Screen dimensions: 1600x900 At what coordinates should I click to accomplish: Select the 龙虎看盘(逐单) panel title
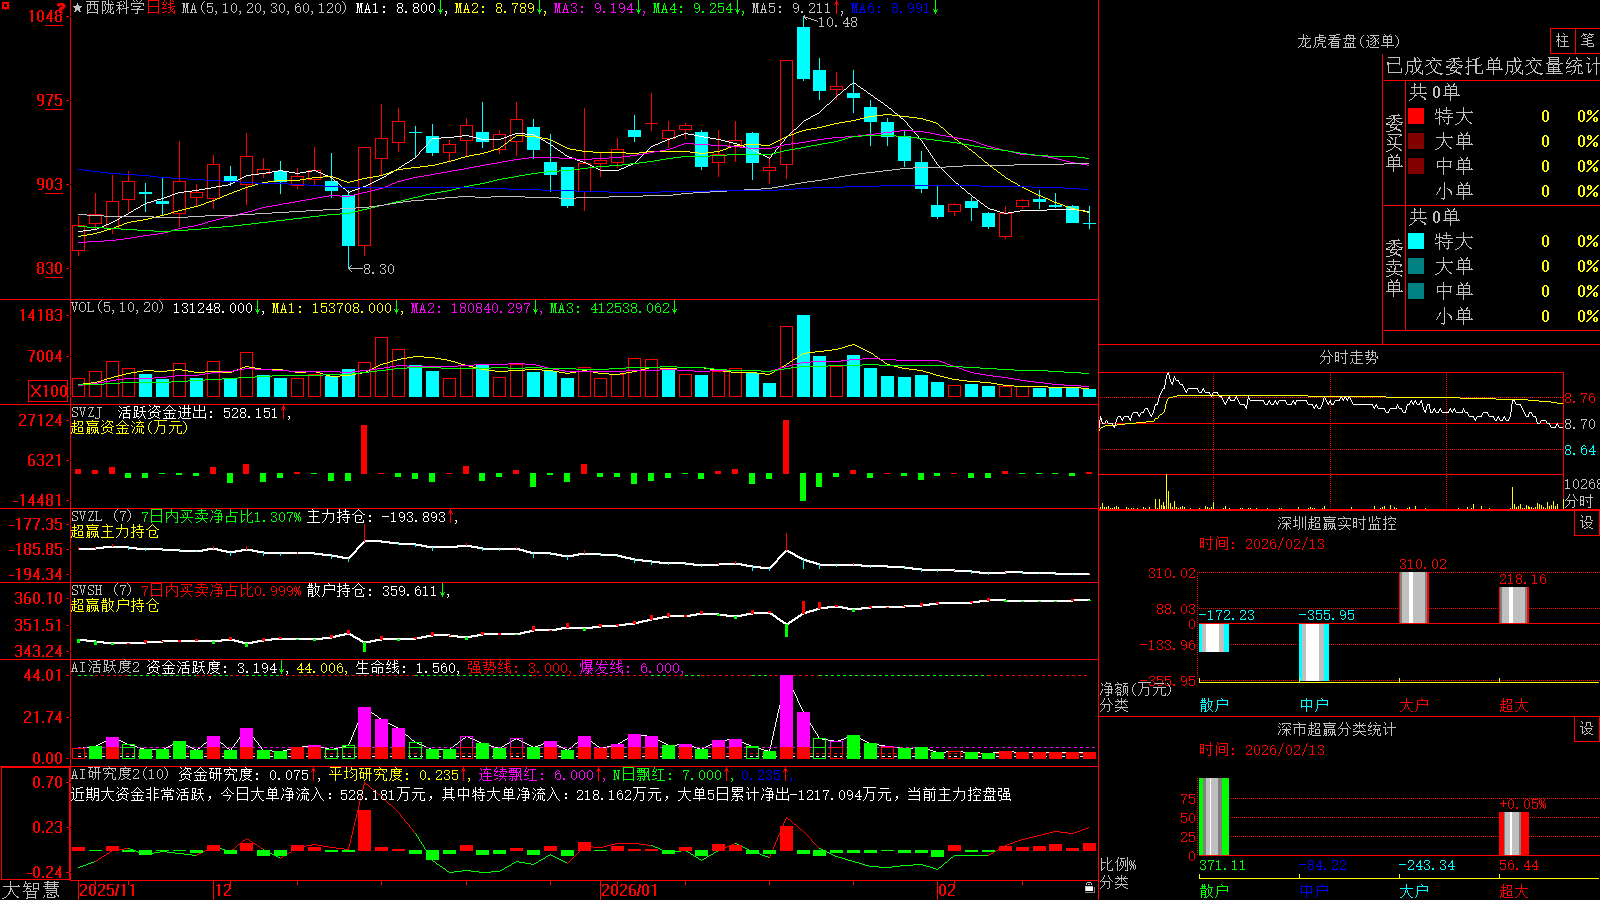coord(1348,41)
